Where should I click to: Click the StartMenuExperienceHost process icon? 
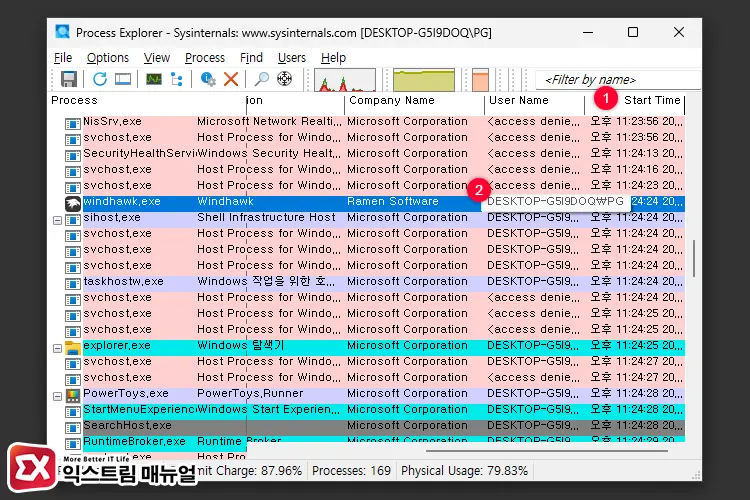pyautogui.click(x=73, y=411)
